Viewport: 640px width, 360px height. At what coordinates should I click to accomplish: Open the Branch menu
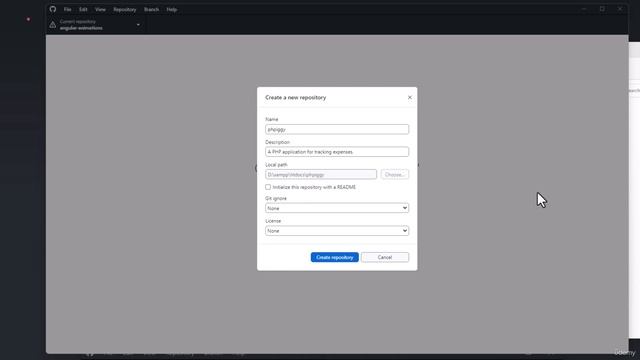[x=151, y=9]
